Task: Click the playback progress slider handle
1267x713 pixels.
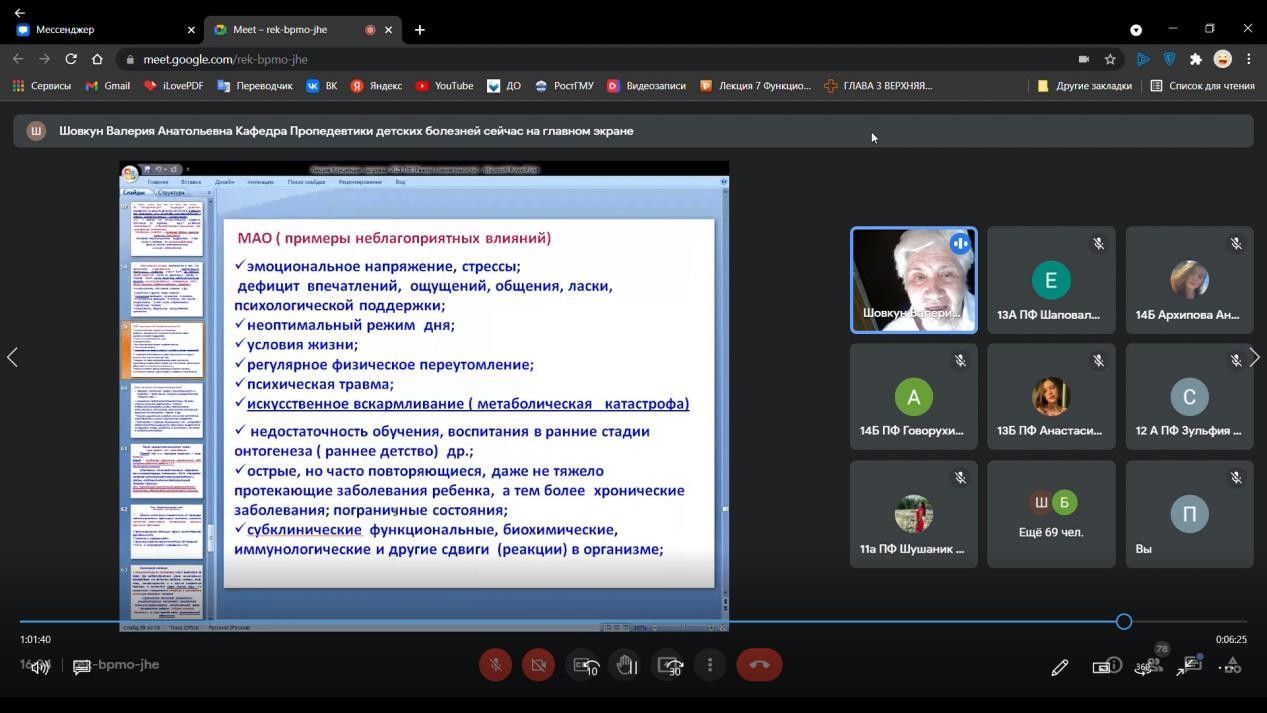Action: click(1124, 622)
